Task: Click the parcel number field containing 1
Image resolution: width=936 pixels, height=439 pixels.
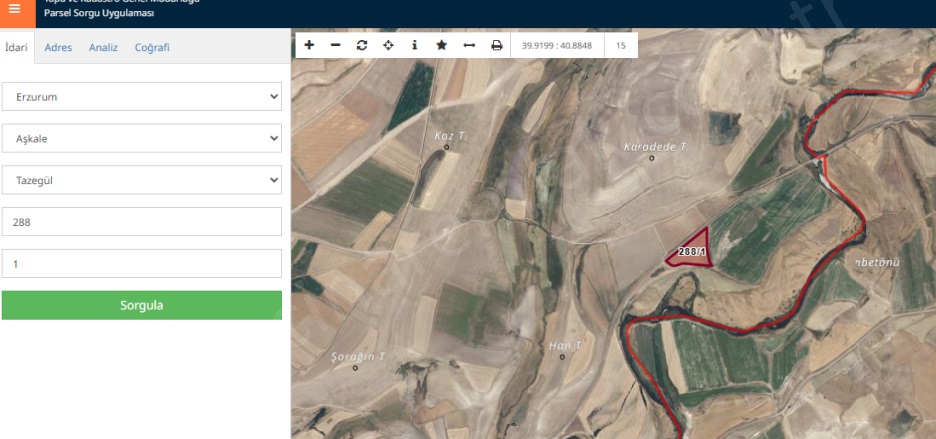Action: coord(141,263)
